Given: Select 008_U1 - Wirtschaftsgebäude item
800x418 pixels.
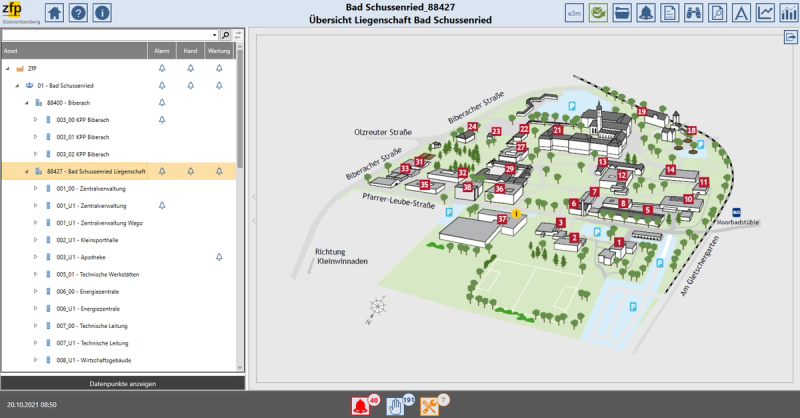Looking at the screenshot, I should coord(94,360).
